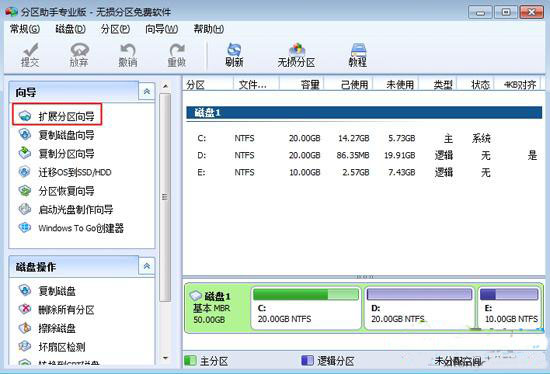
Task: Launch the 扩展分区向导 wizard
Action: click(57, 115)
